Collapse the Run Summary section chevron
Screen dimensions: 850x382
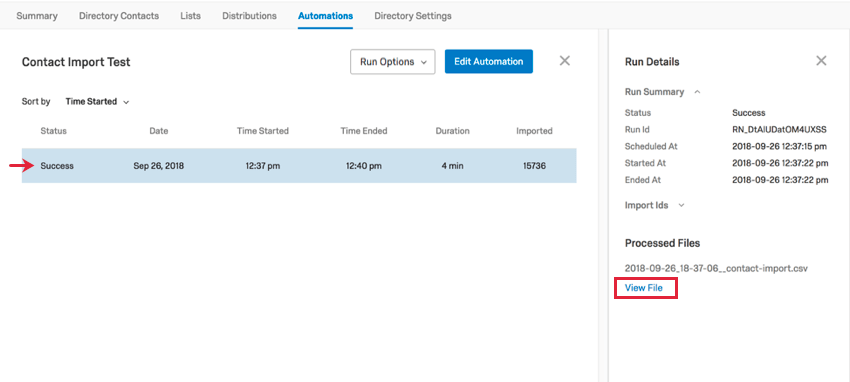697,92
